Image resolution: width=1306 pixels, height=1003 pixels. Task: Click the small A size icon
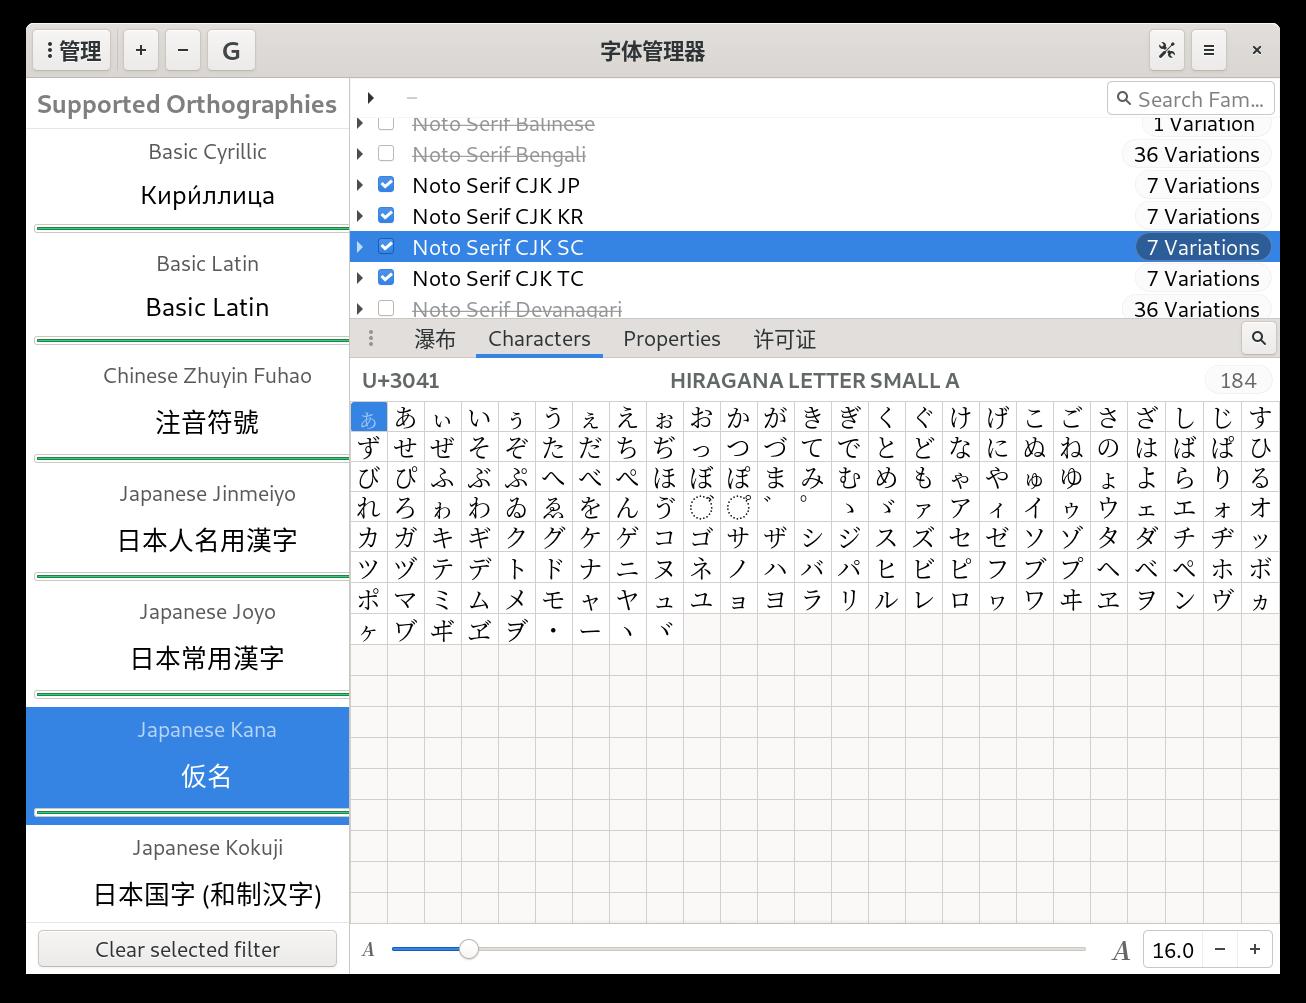[x=368, y=950]
